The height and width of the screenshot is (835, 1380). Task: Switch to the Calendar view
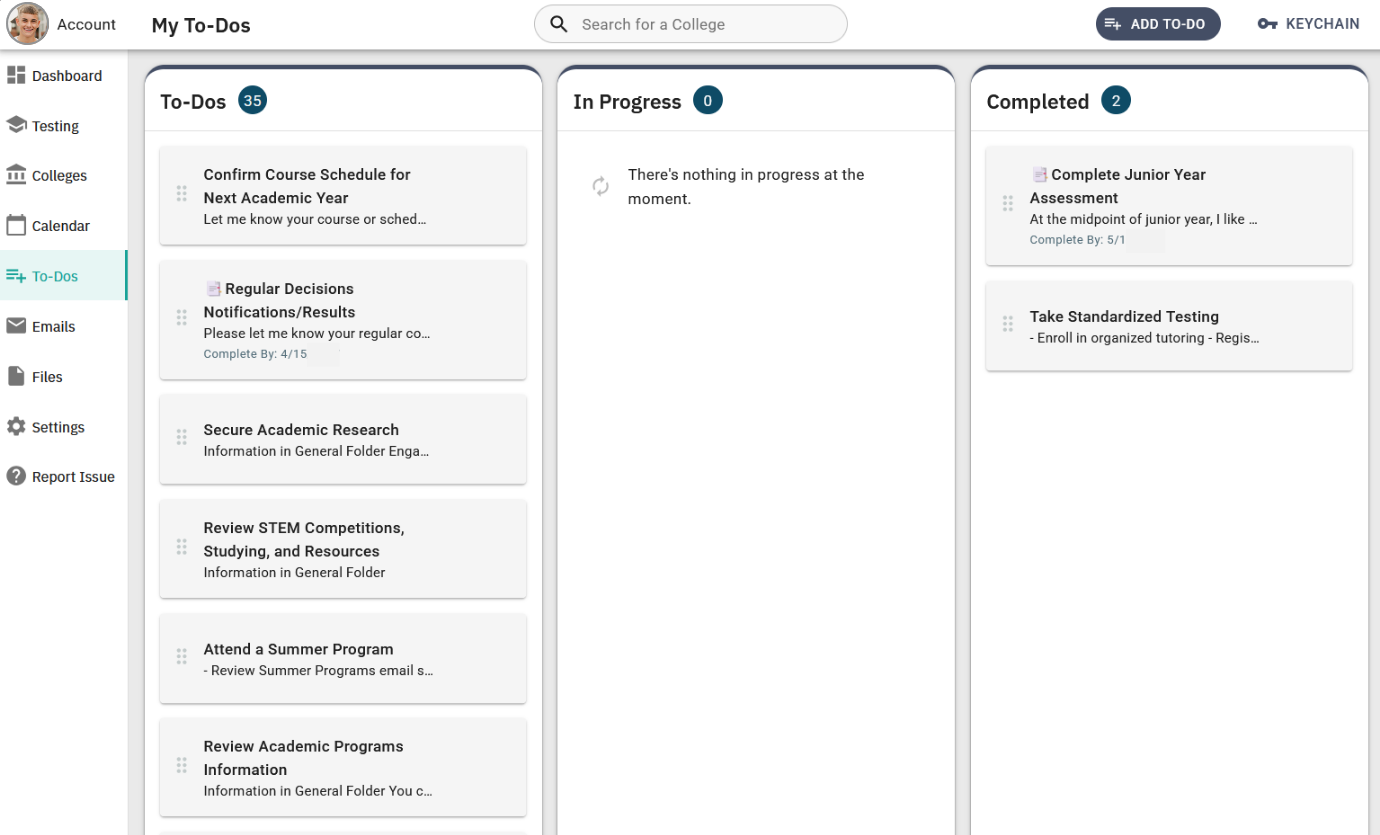coord(63,225)
